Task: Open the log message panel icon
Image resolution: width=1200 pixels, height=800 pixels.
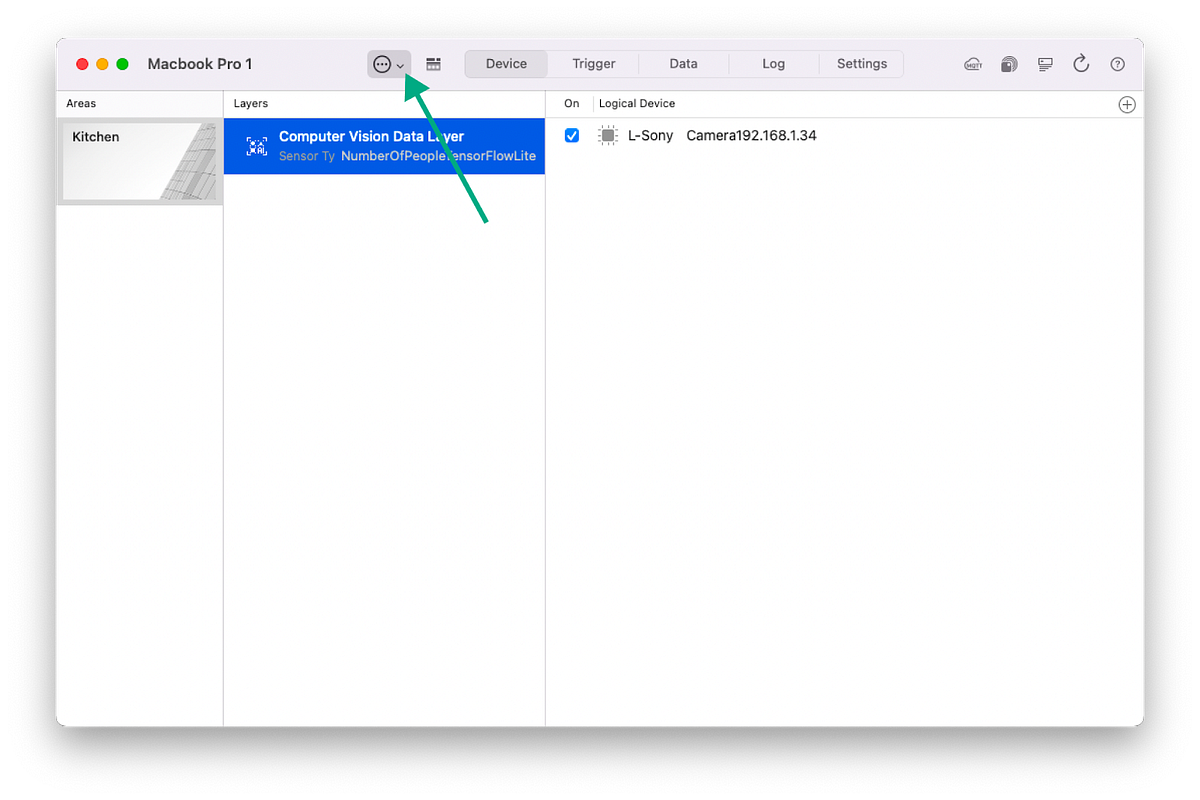Action: (1044, 63)
